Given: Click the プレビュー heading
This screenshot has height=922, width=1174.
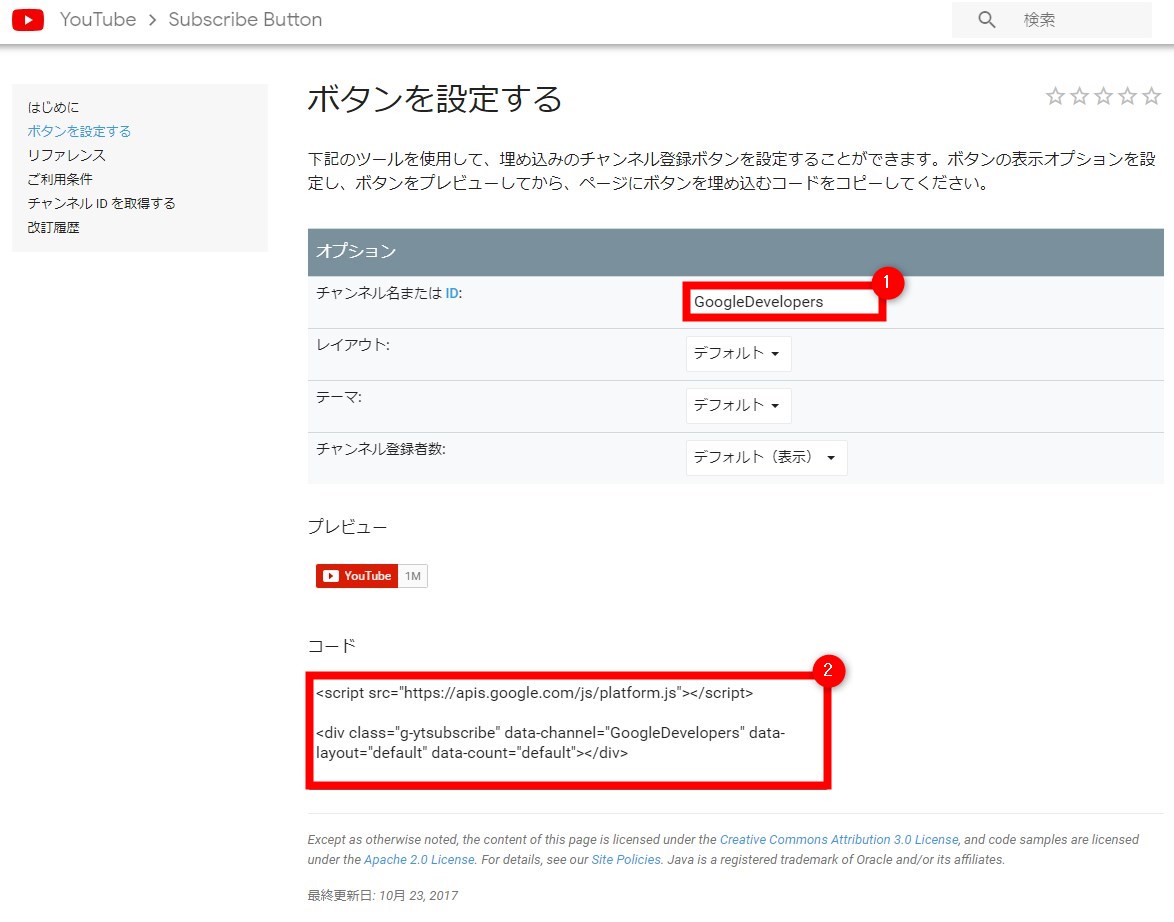Looking at the screenshot, I should [x=347, y=527].
